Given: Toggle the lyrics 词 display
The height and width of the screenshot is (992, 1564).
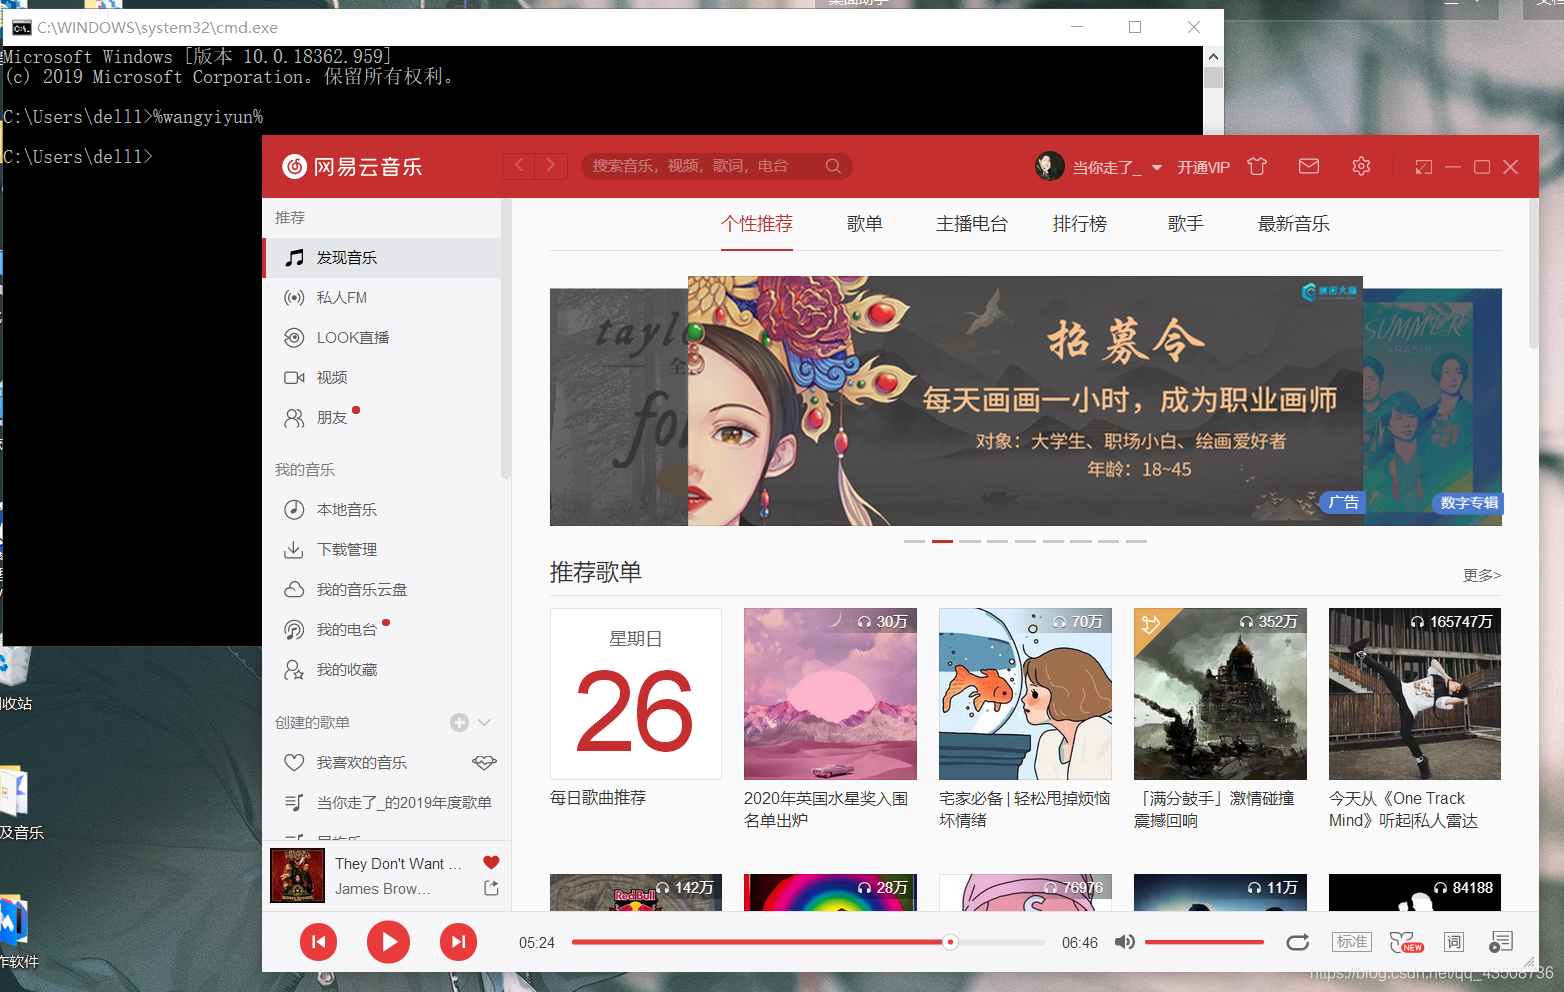Looking at the screenshot, I should pos(1454,942).
